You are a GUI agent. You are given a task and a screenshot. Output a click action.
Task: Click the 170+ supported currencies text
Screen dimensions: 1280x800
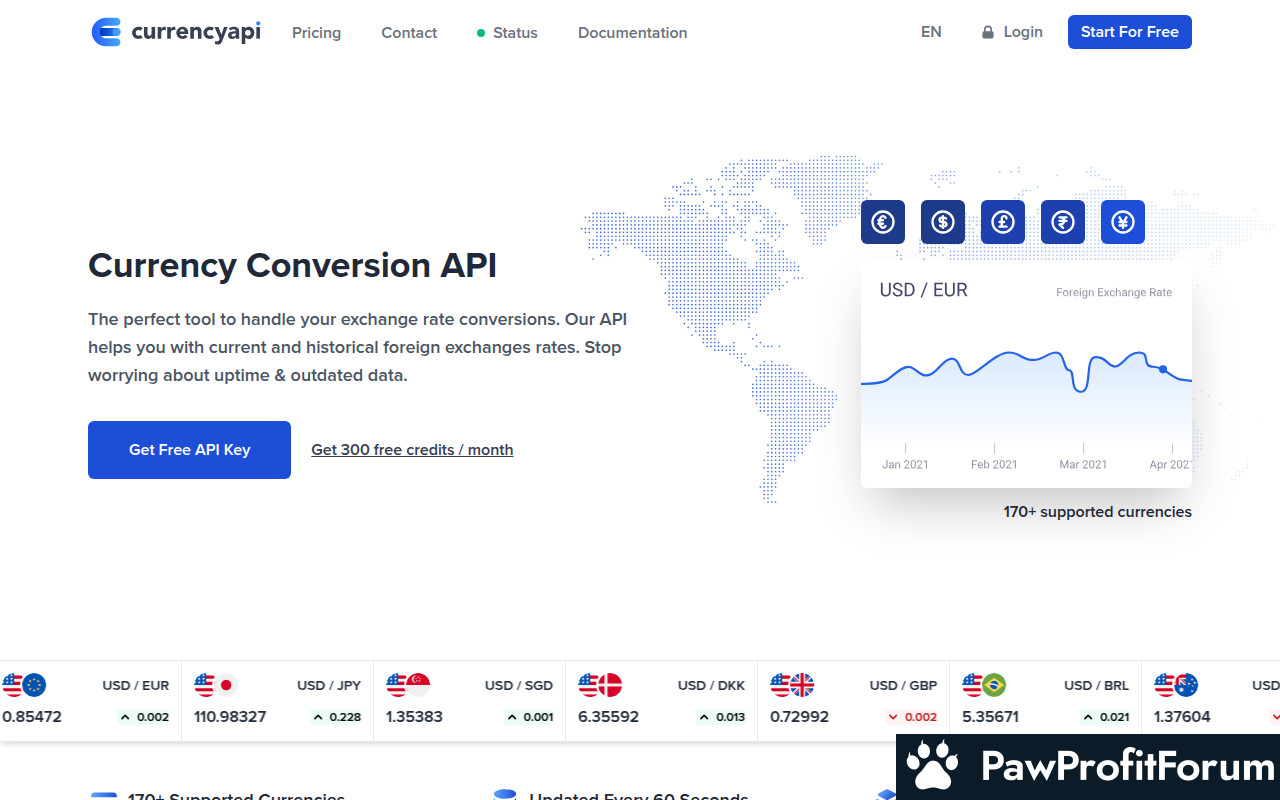[x=1098, y=512]
